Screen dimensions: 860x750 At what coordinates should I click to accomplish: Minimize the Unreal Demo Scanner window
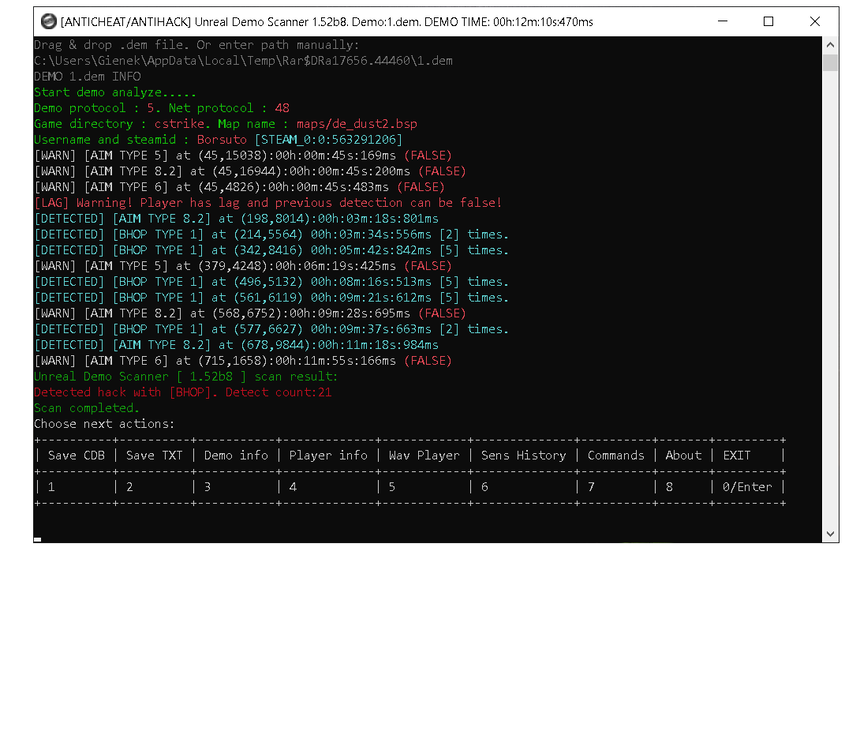722,21
